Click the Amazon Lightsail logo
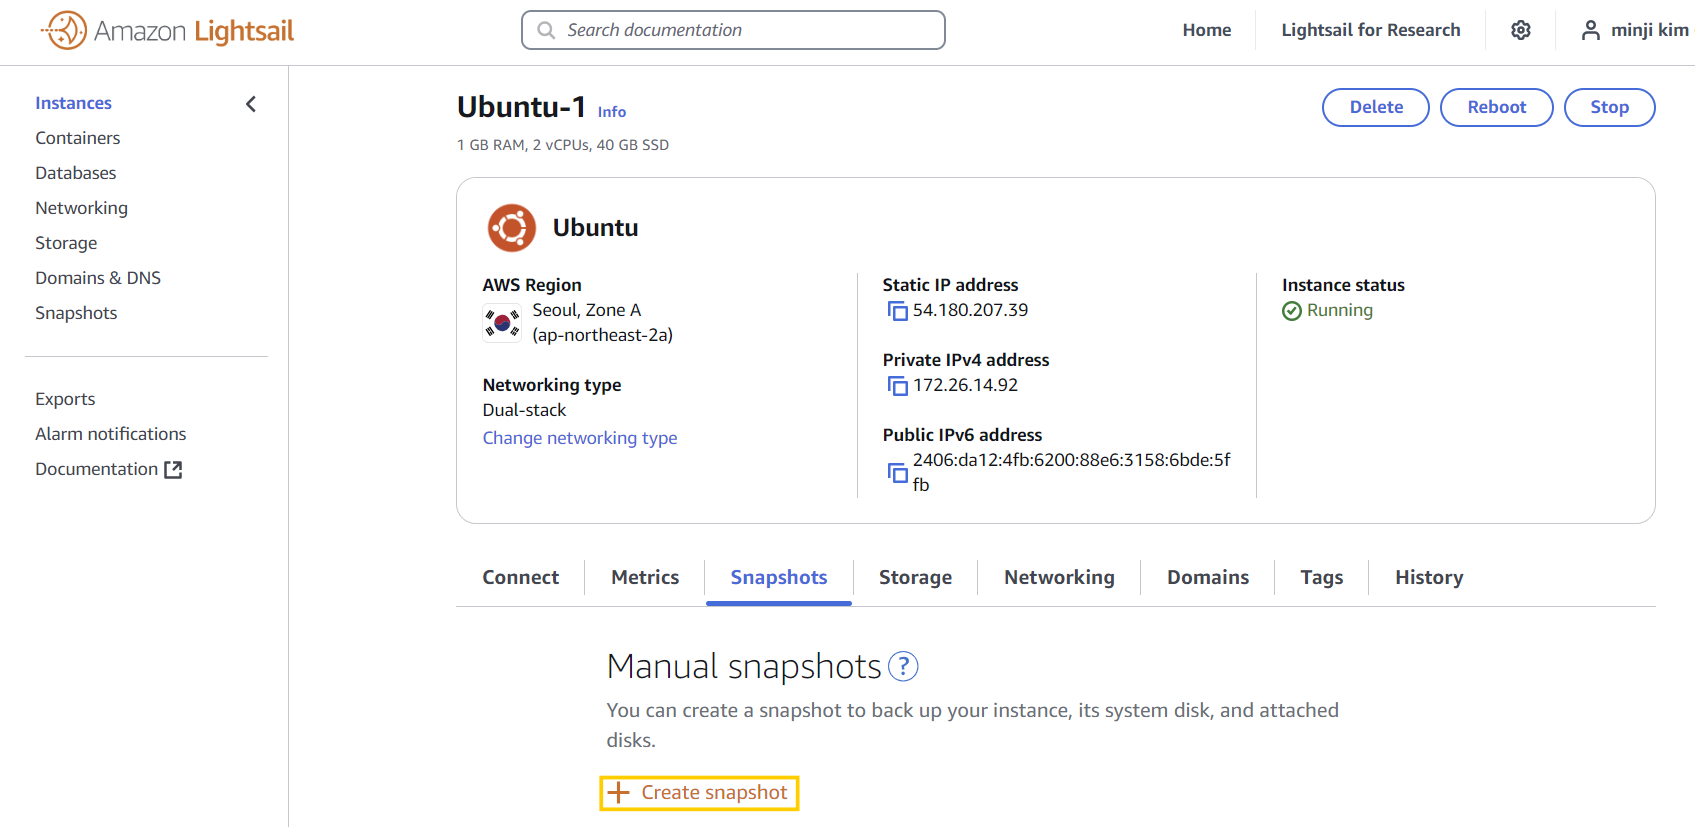1695x827 pixels. pyautogui.click(x=167, y=30)
